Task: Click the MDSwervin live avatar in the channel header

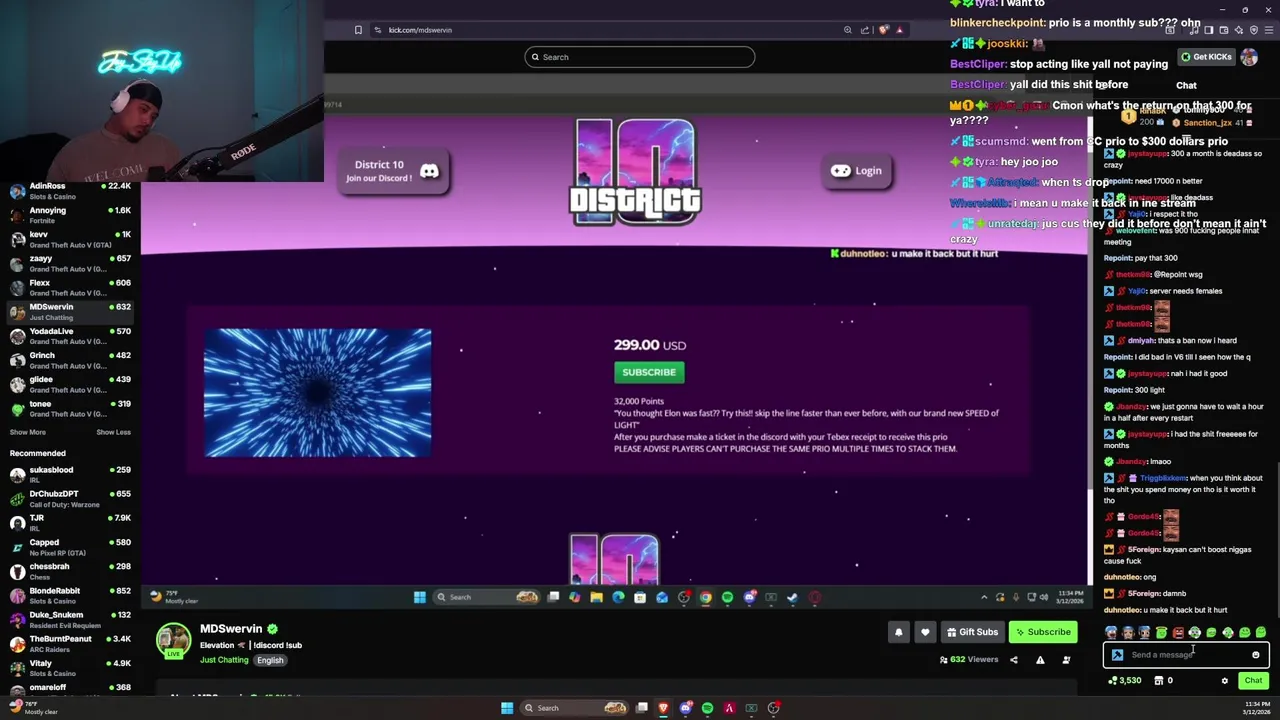Action: click(173, 641)
